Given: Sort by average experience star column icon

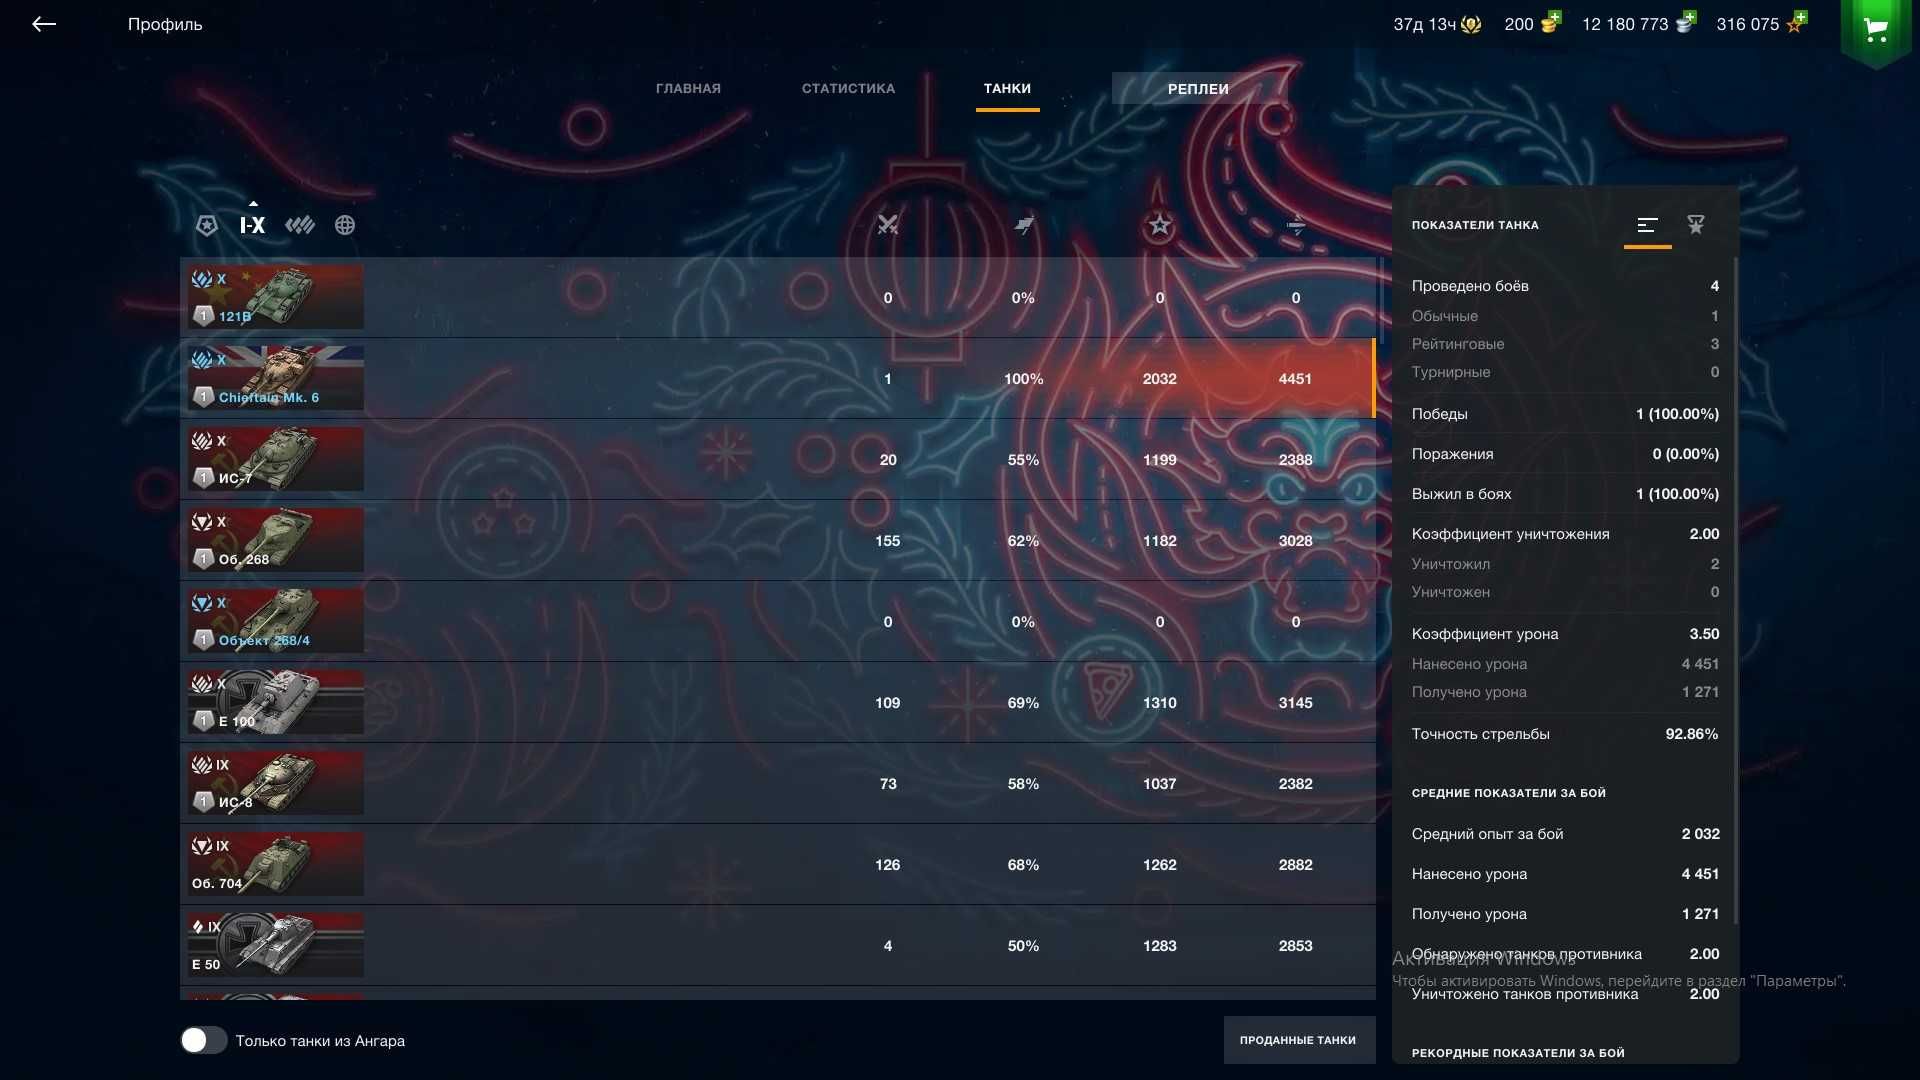Looking at the screenshot, I should 1160,225.
